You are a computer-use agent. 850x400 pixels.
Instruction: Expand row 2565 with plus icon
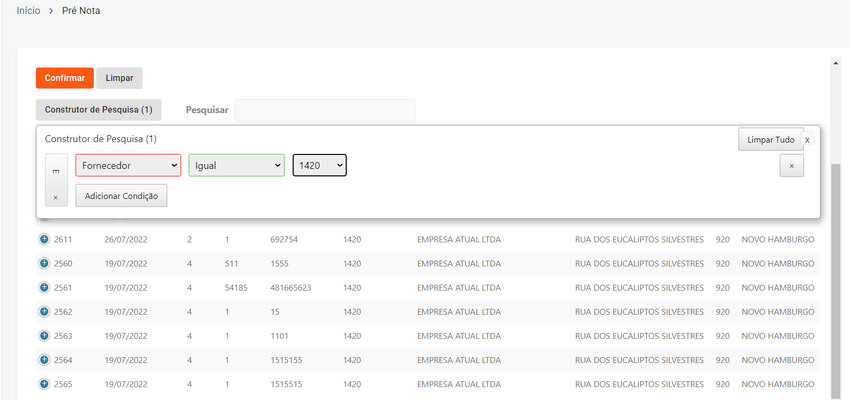tap(44, 384)
